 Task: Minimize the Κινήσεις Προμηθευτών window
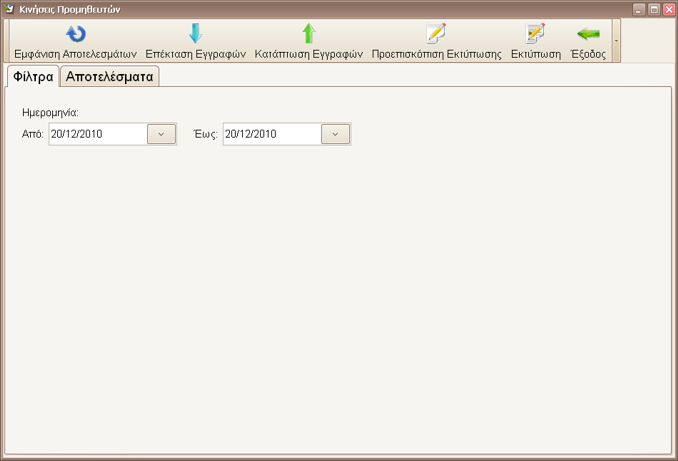pyautogui.click(x=639, y=9)
